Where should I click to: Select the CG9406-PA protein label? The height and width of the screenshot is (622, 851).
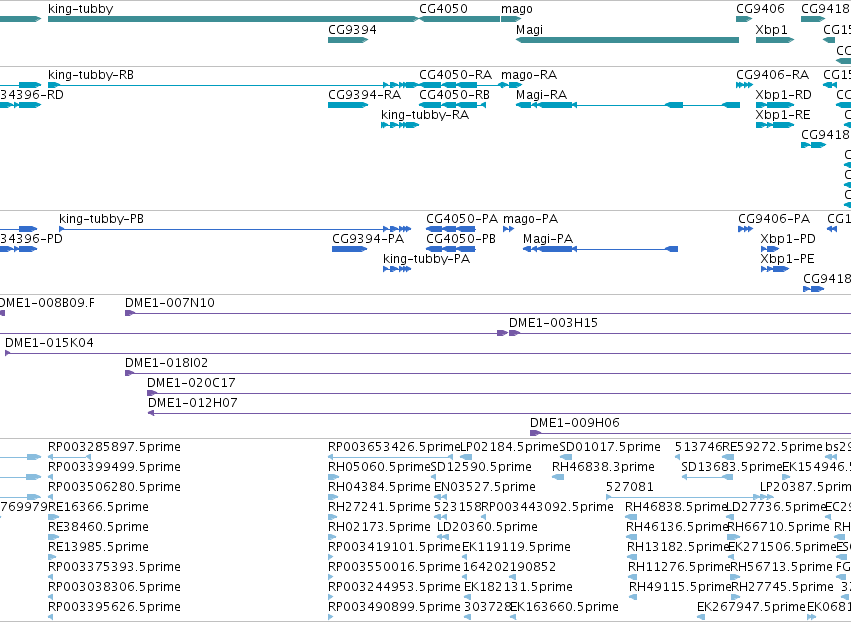(x=774, y=219)
